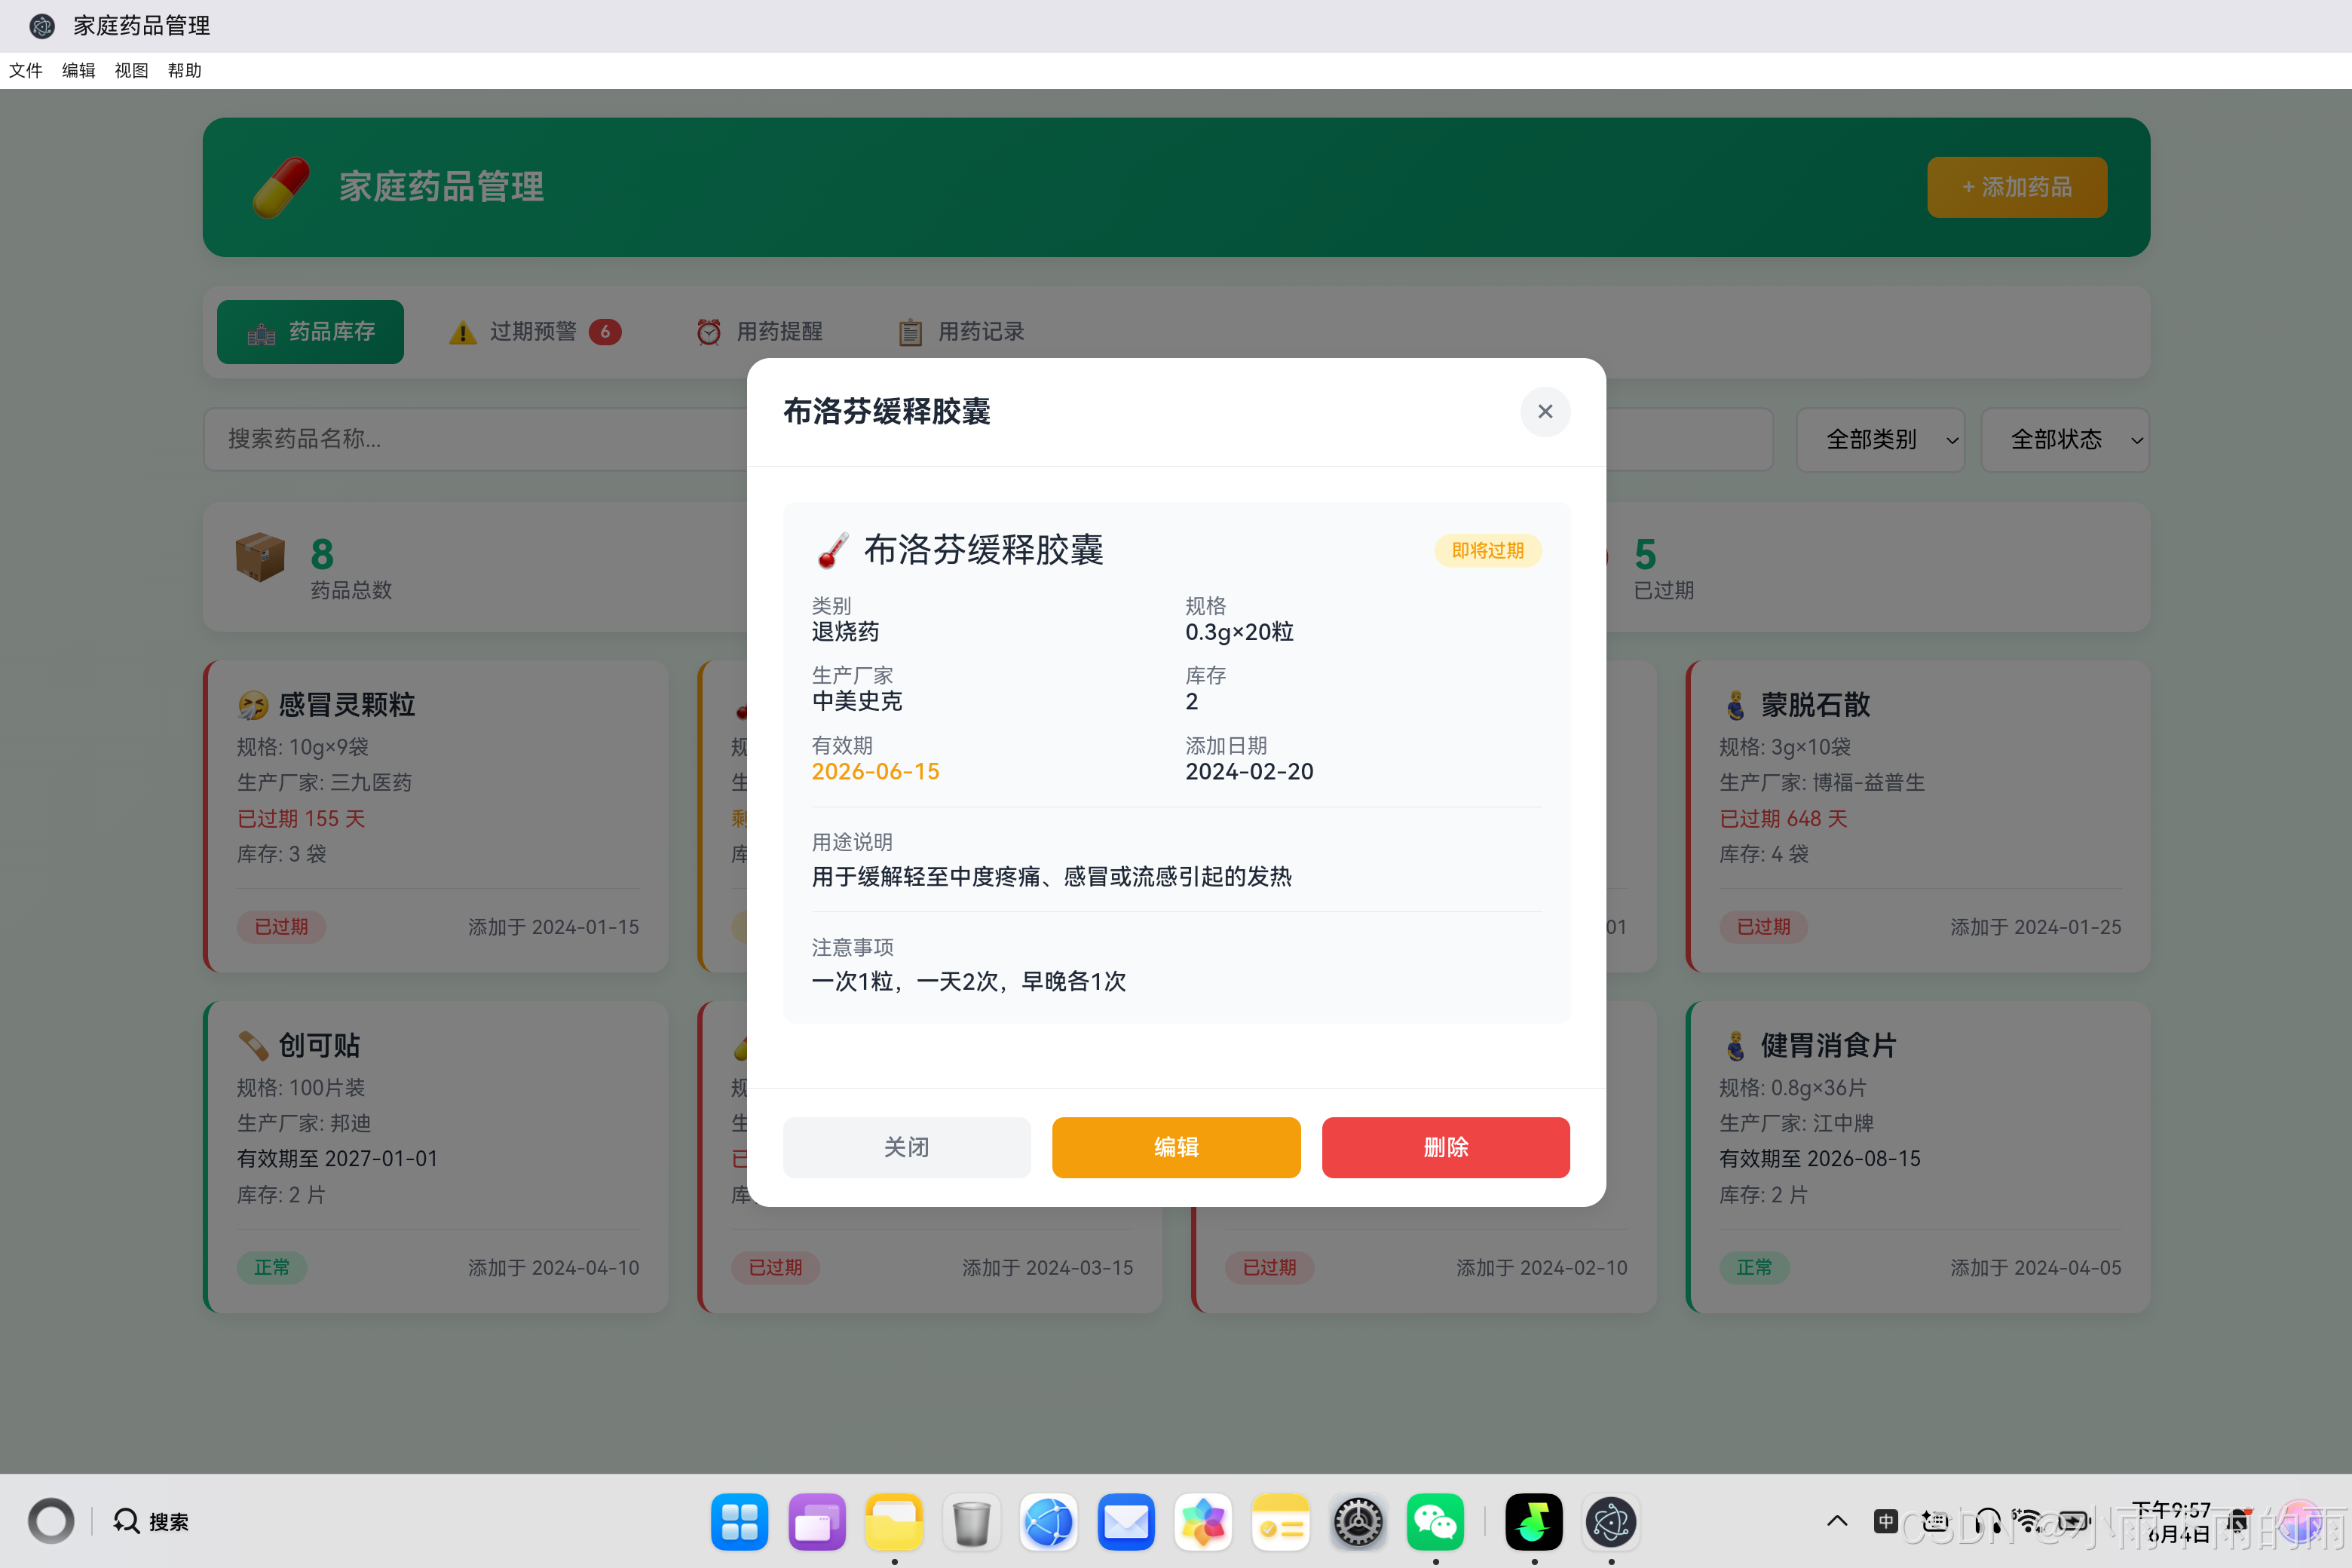The image size is (2352, 1568).
Task: Open system settings gear in dock
Action: pyautogui.click(x=1358, y=1522)
